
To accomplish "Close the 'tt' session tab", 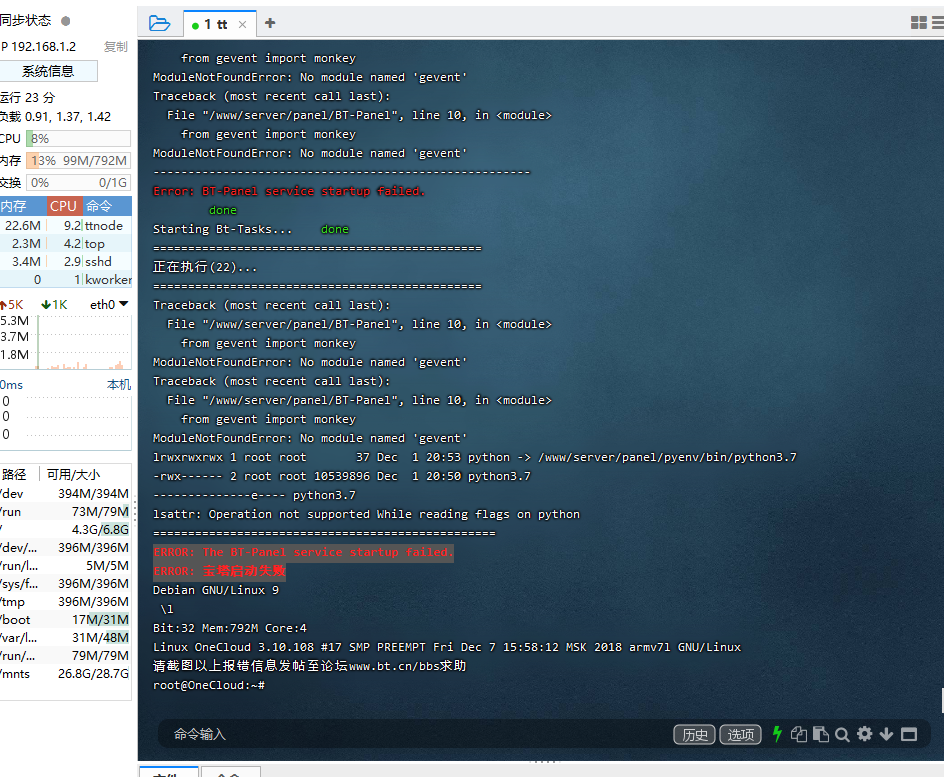I will tap(242, 25).
